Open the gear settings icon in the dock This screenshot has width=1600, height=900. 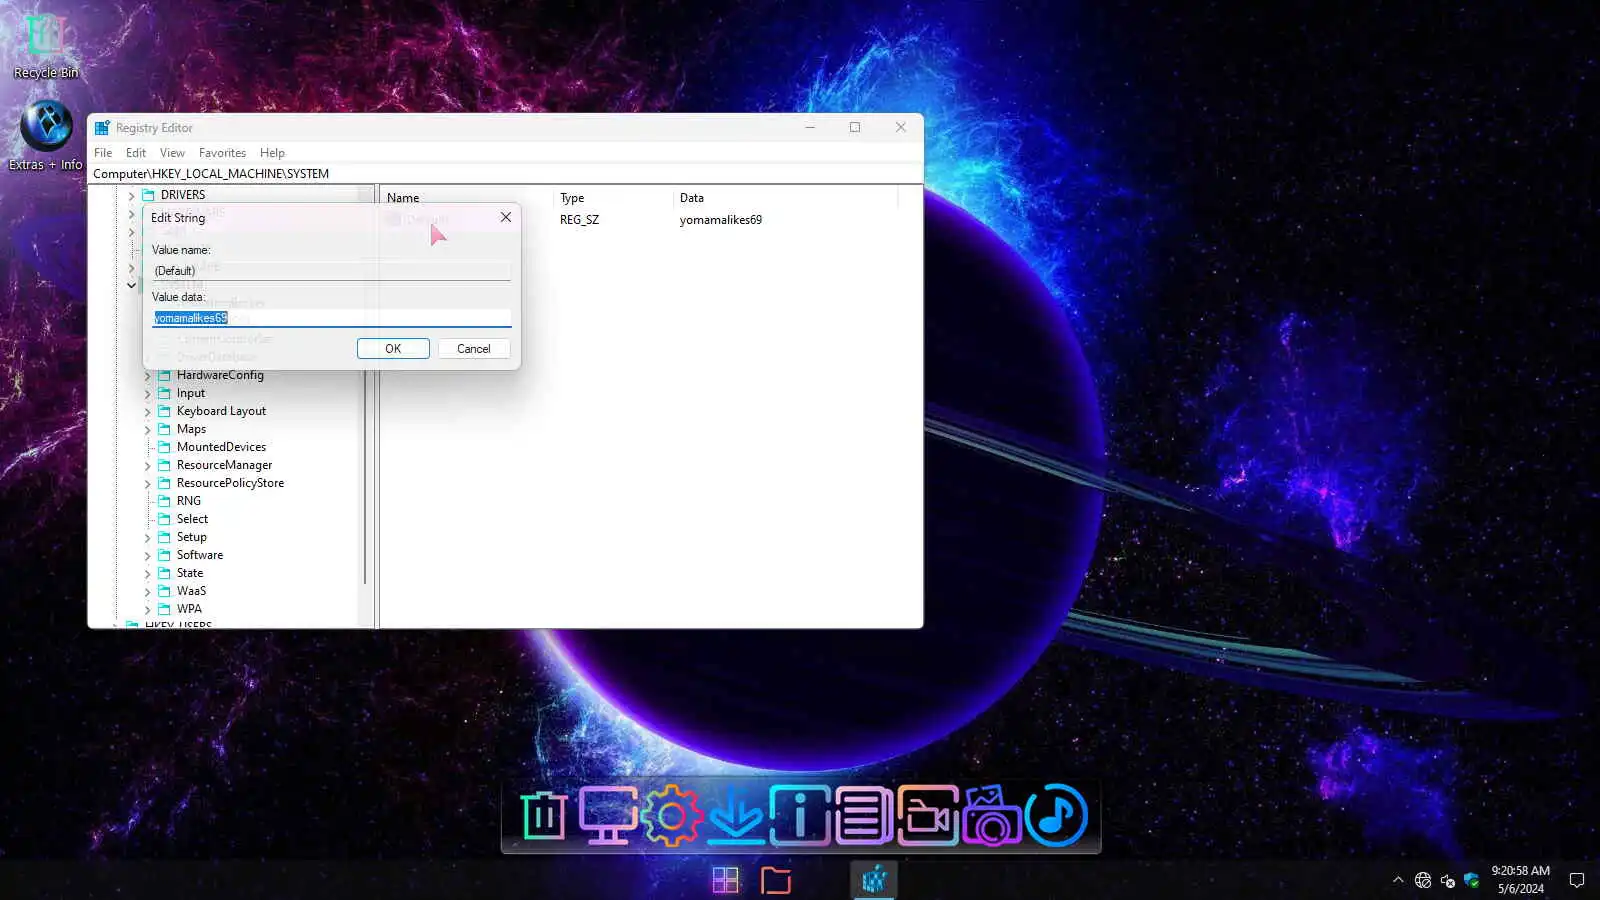(x=671, y=816)
